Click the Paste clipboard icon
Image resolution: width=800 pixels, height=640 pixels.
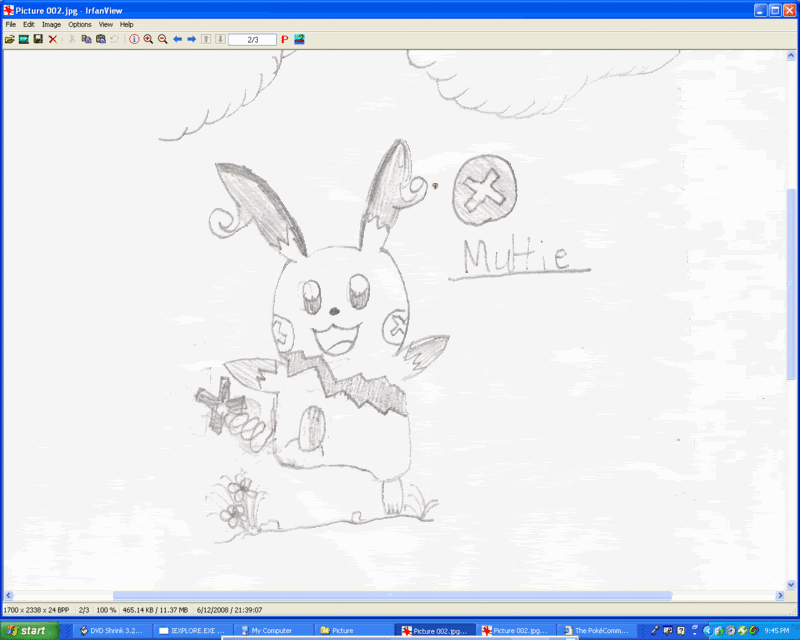[101, 39]
